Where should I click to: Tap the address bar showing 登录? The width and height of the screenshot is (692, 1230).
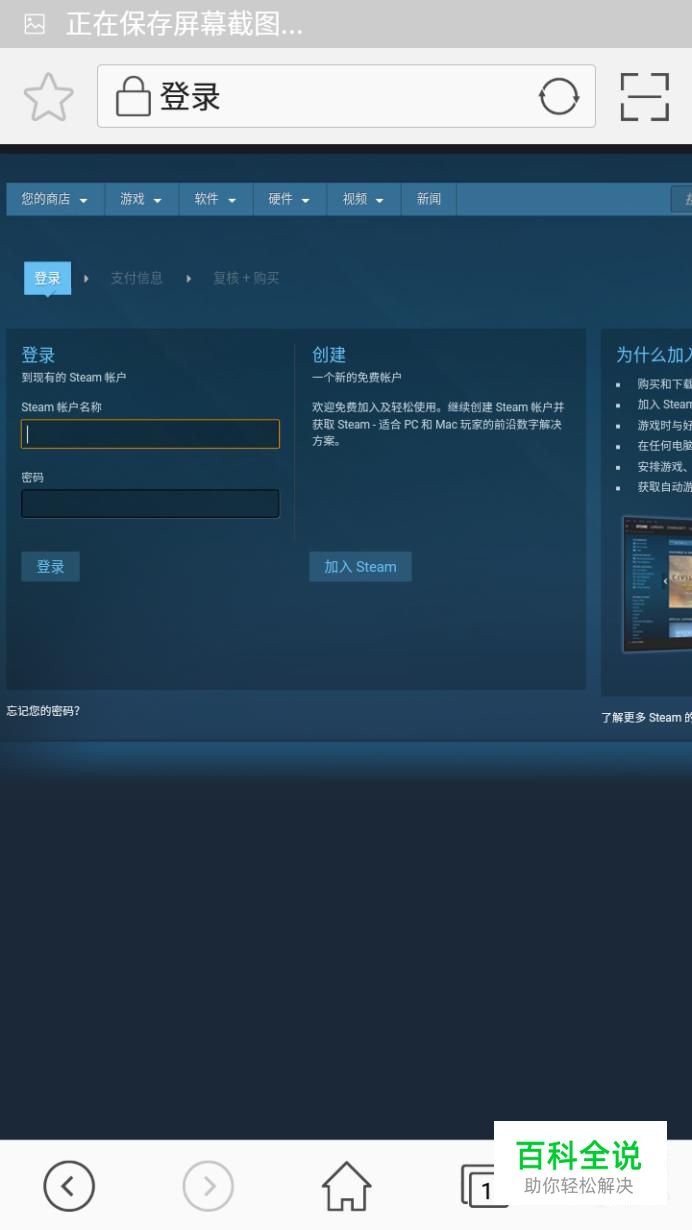346,96
